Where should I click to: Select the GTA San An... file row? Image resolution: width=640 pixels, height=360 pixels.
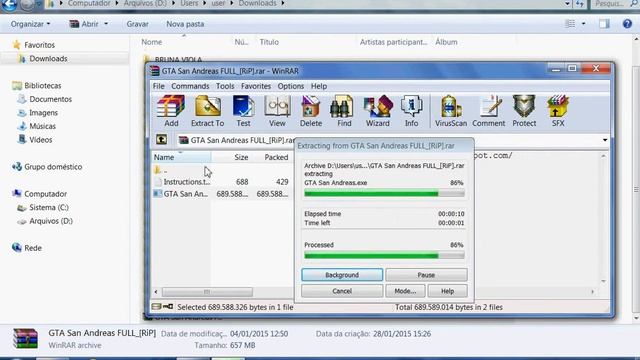[222, 194]
